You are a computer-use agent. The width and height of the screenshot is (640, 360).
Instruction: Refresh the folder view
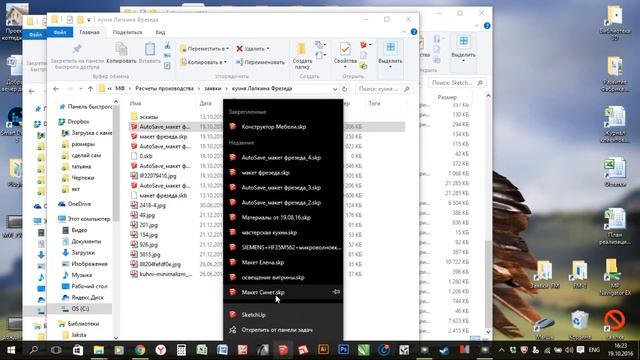coord(345,89)
